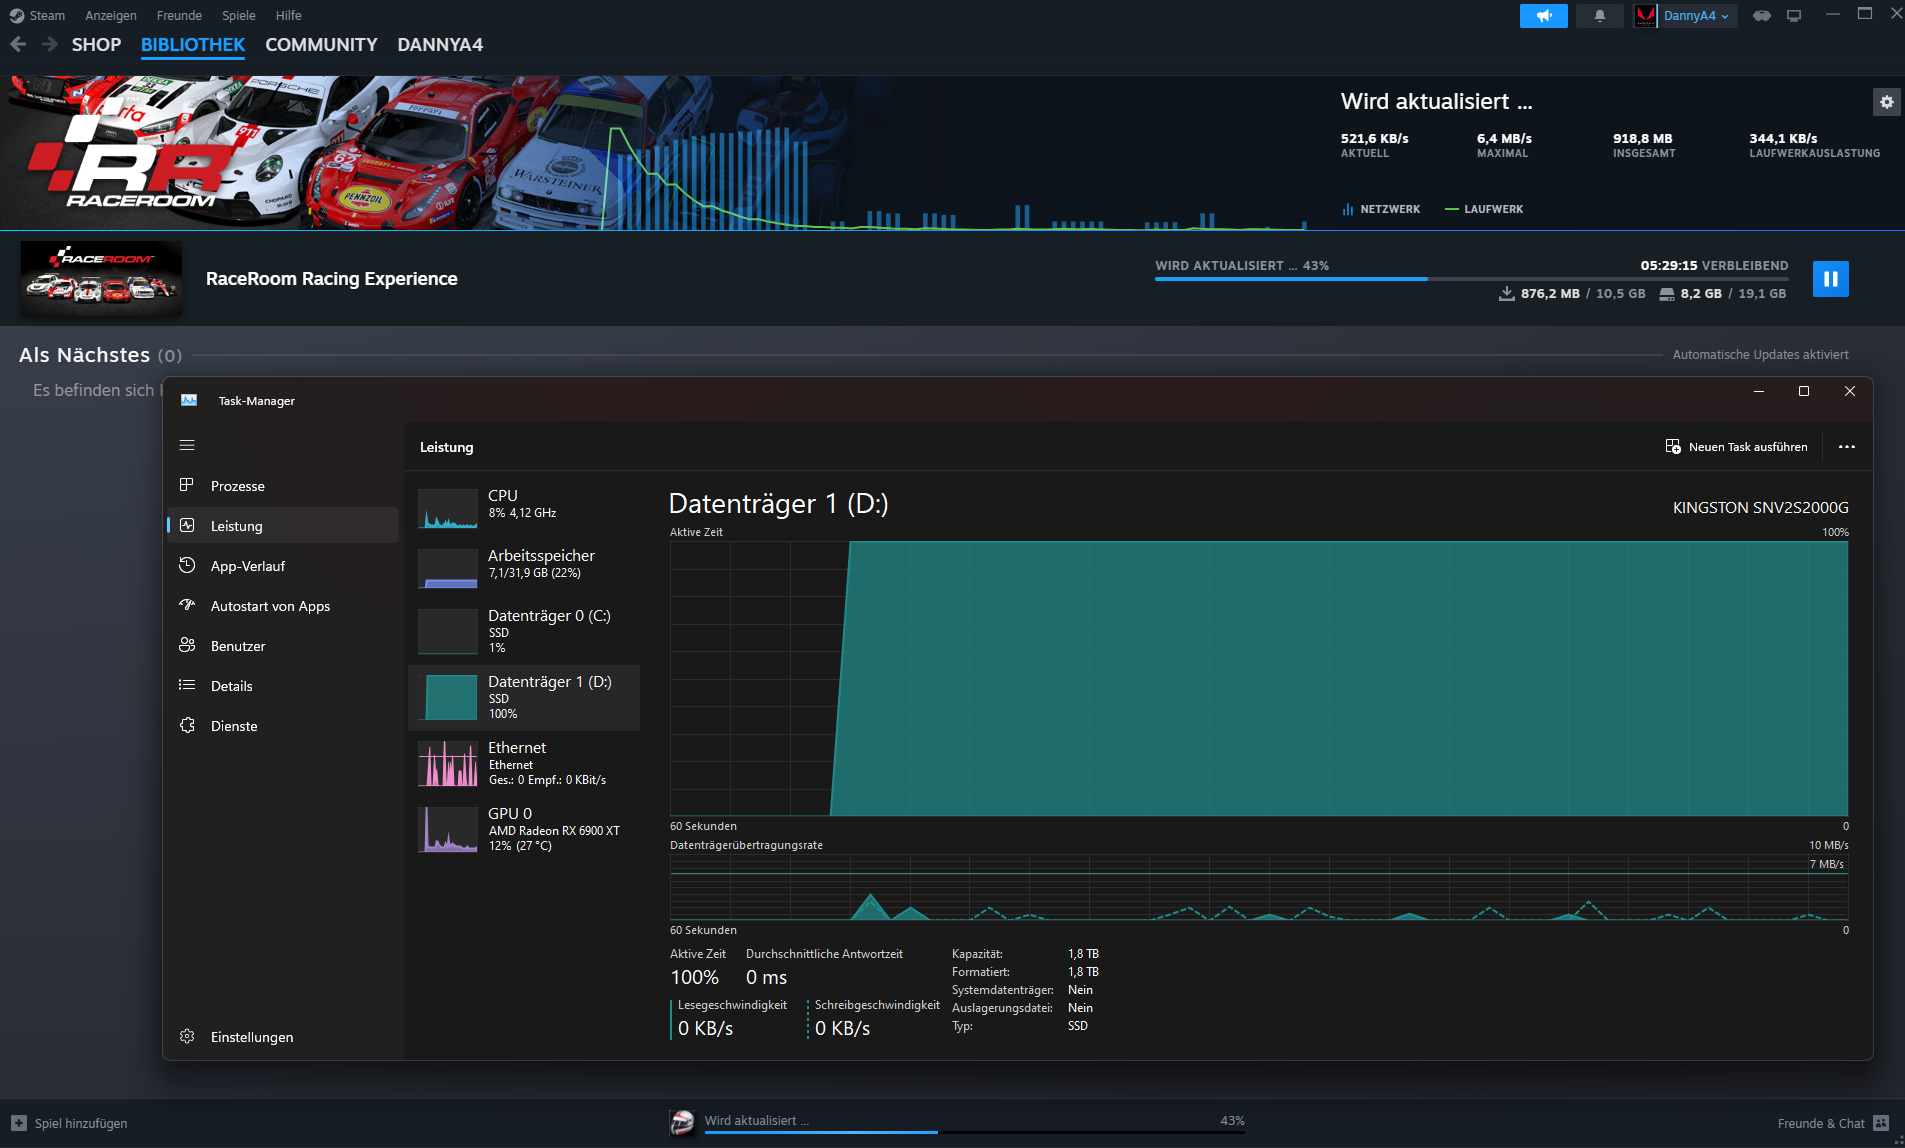Open Steam download settings gear

coord(1886,102)
